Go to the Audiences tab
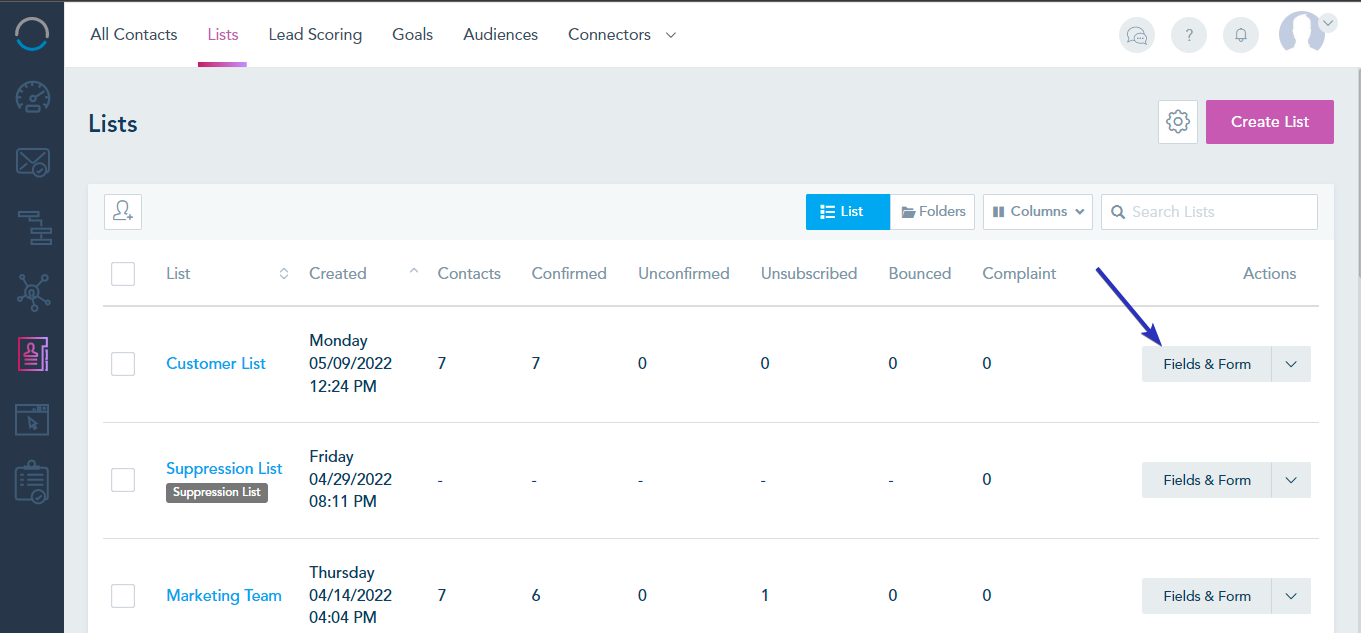Viewport: 1361px width, 633px height. coord(500,35)
